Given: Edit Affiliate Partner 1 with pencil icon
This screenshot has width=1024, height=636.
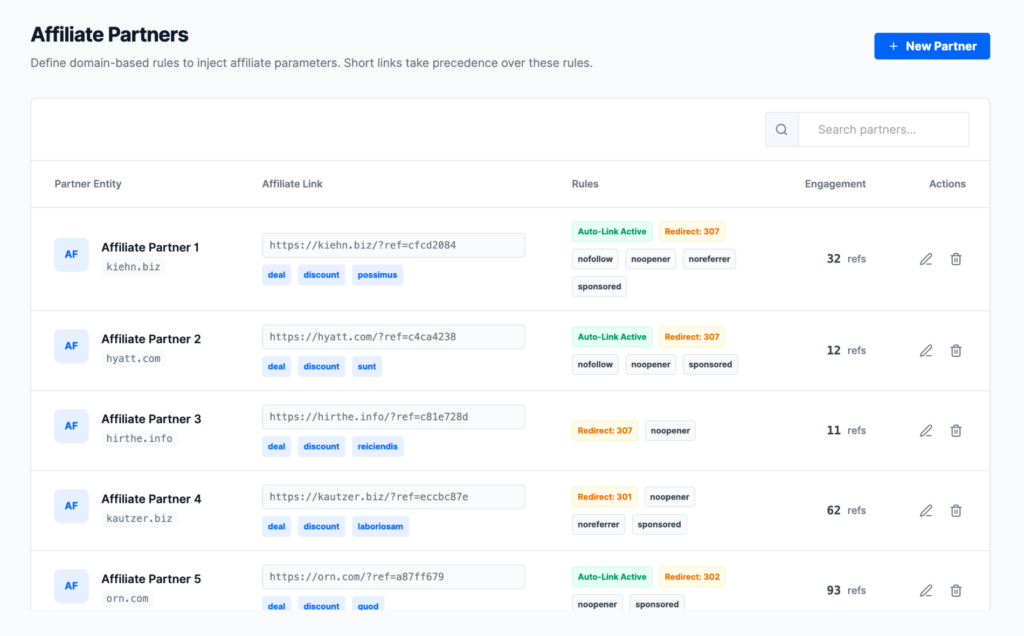Looking at the screenshot, I should click(926, 259).
